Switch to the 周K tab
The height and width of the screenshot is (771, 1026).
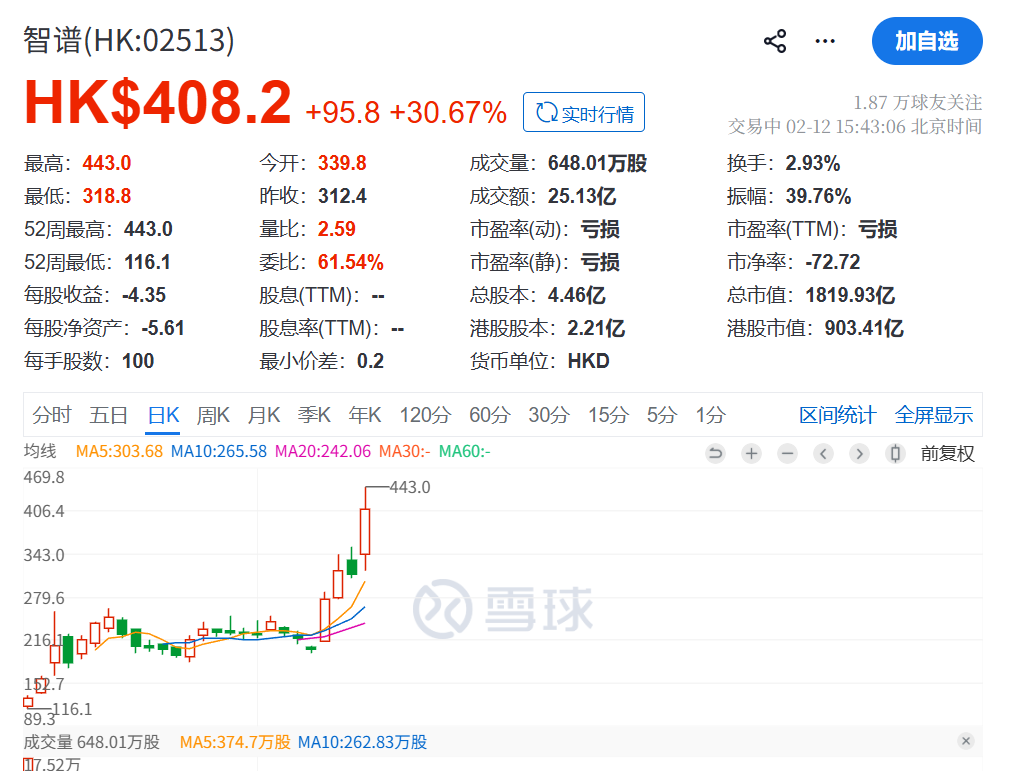pyautogui.click(x=213, y=414)
